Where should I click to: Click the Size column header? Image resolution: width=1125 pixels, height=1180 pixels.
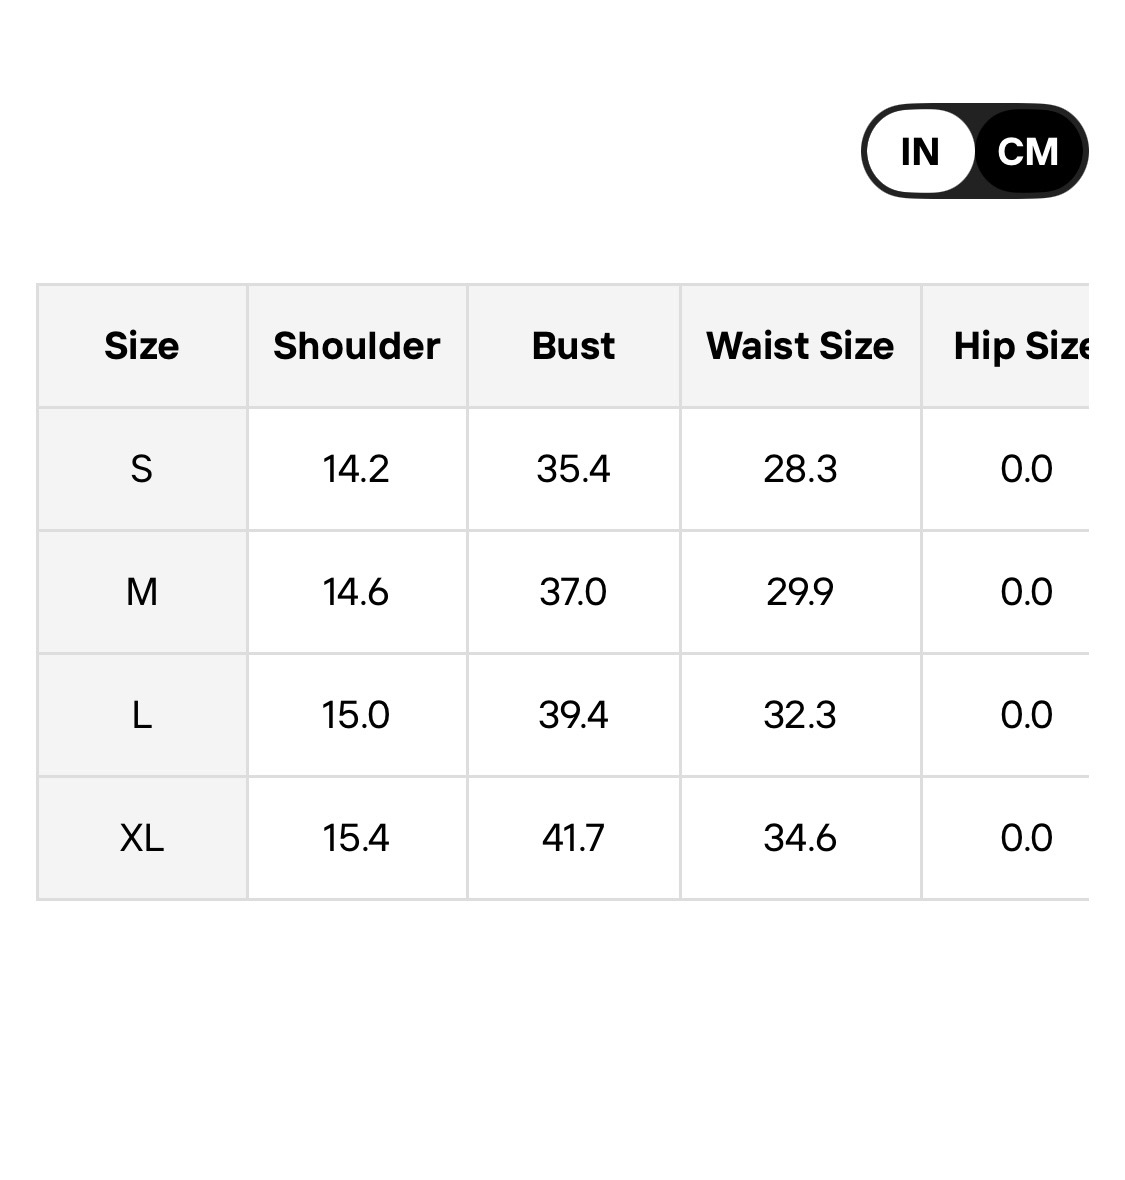[142, 346]
